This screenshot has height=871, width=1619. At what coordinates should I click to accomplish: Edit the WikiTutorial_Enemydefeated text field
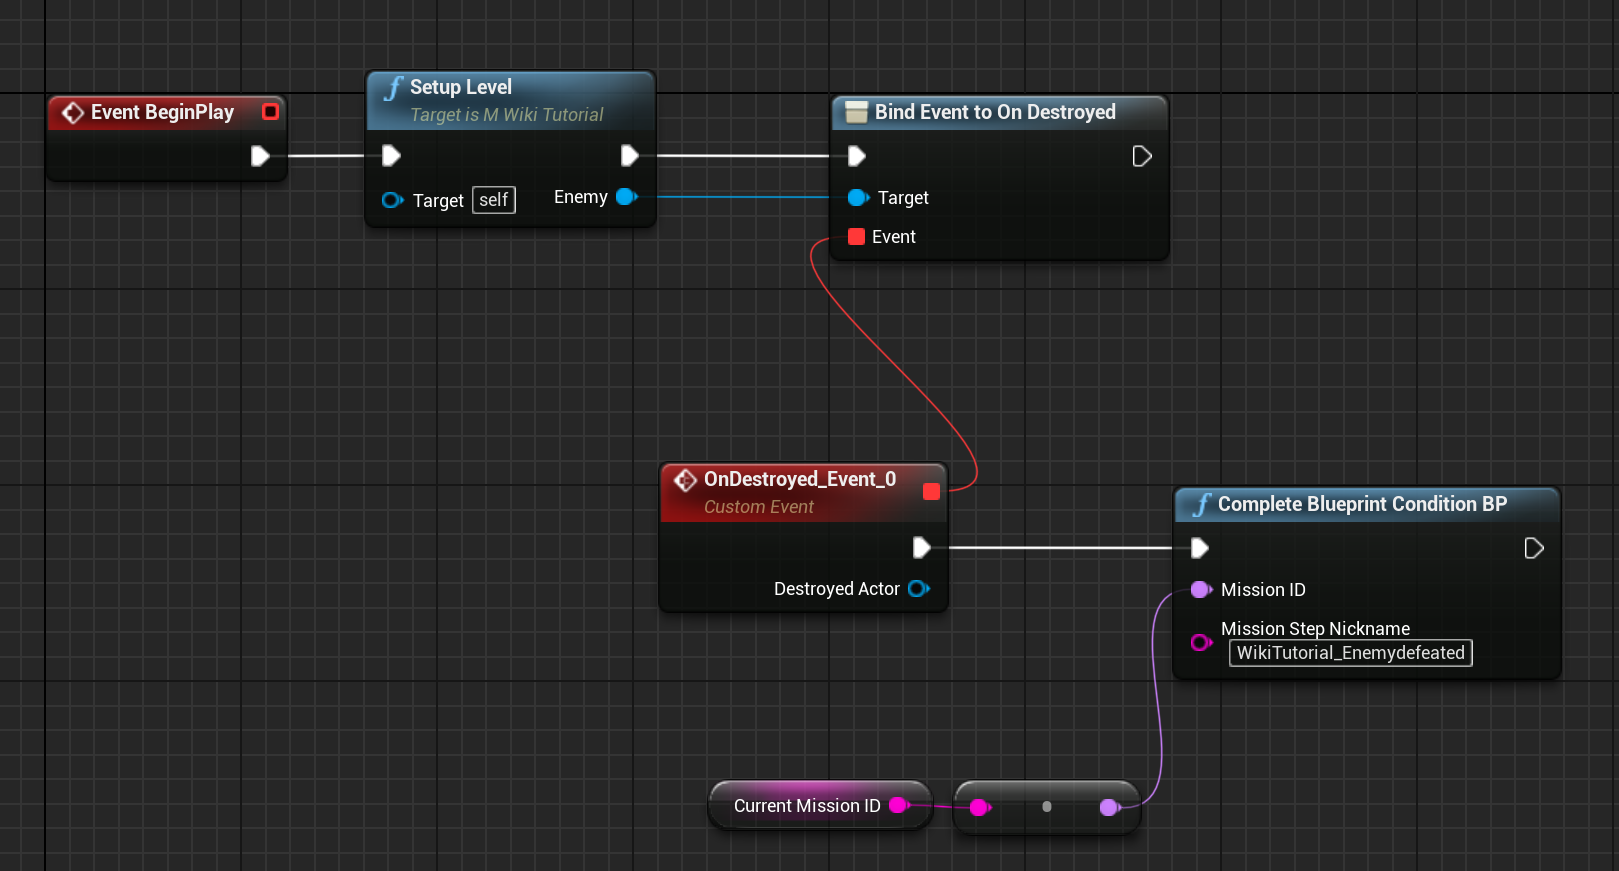coord(1350,653)
